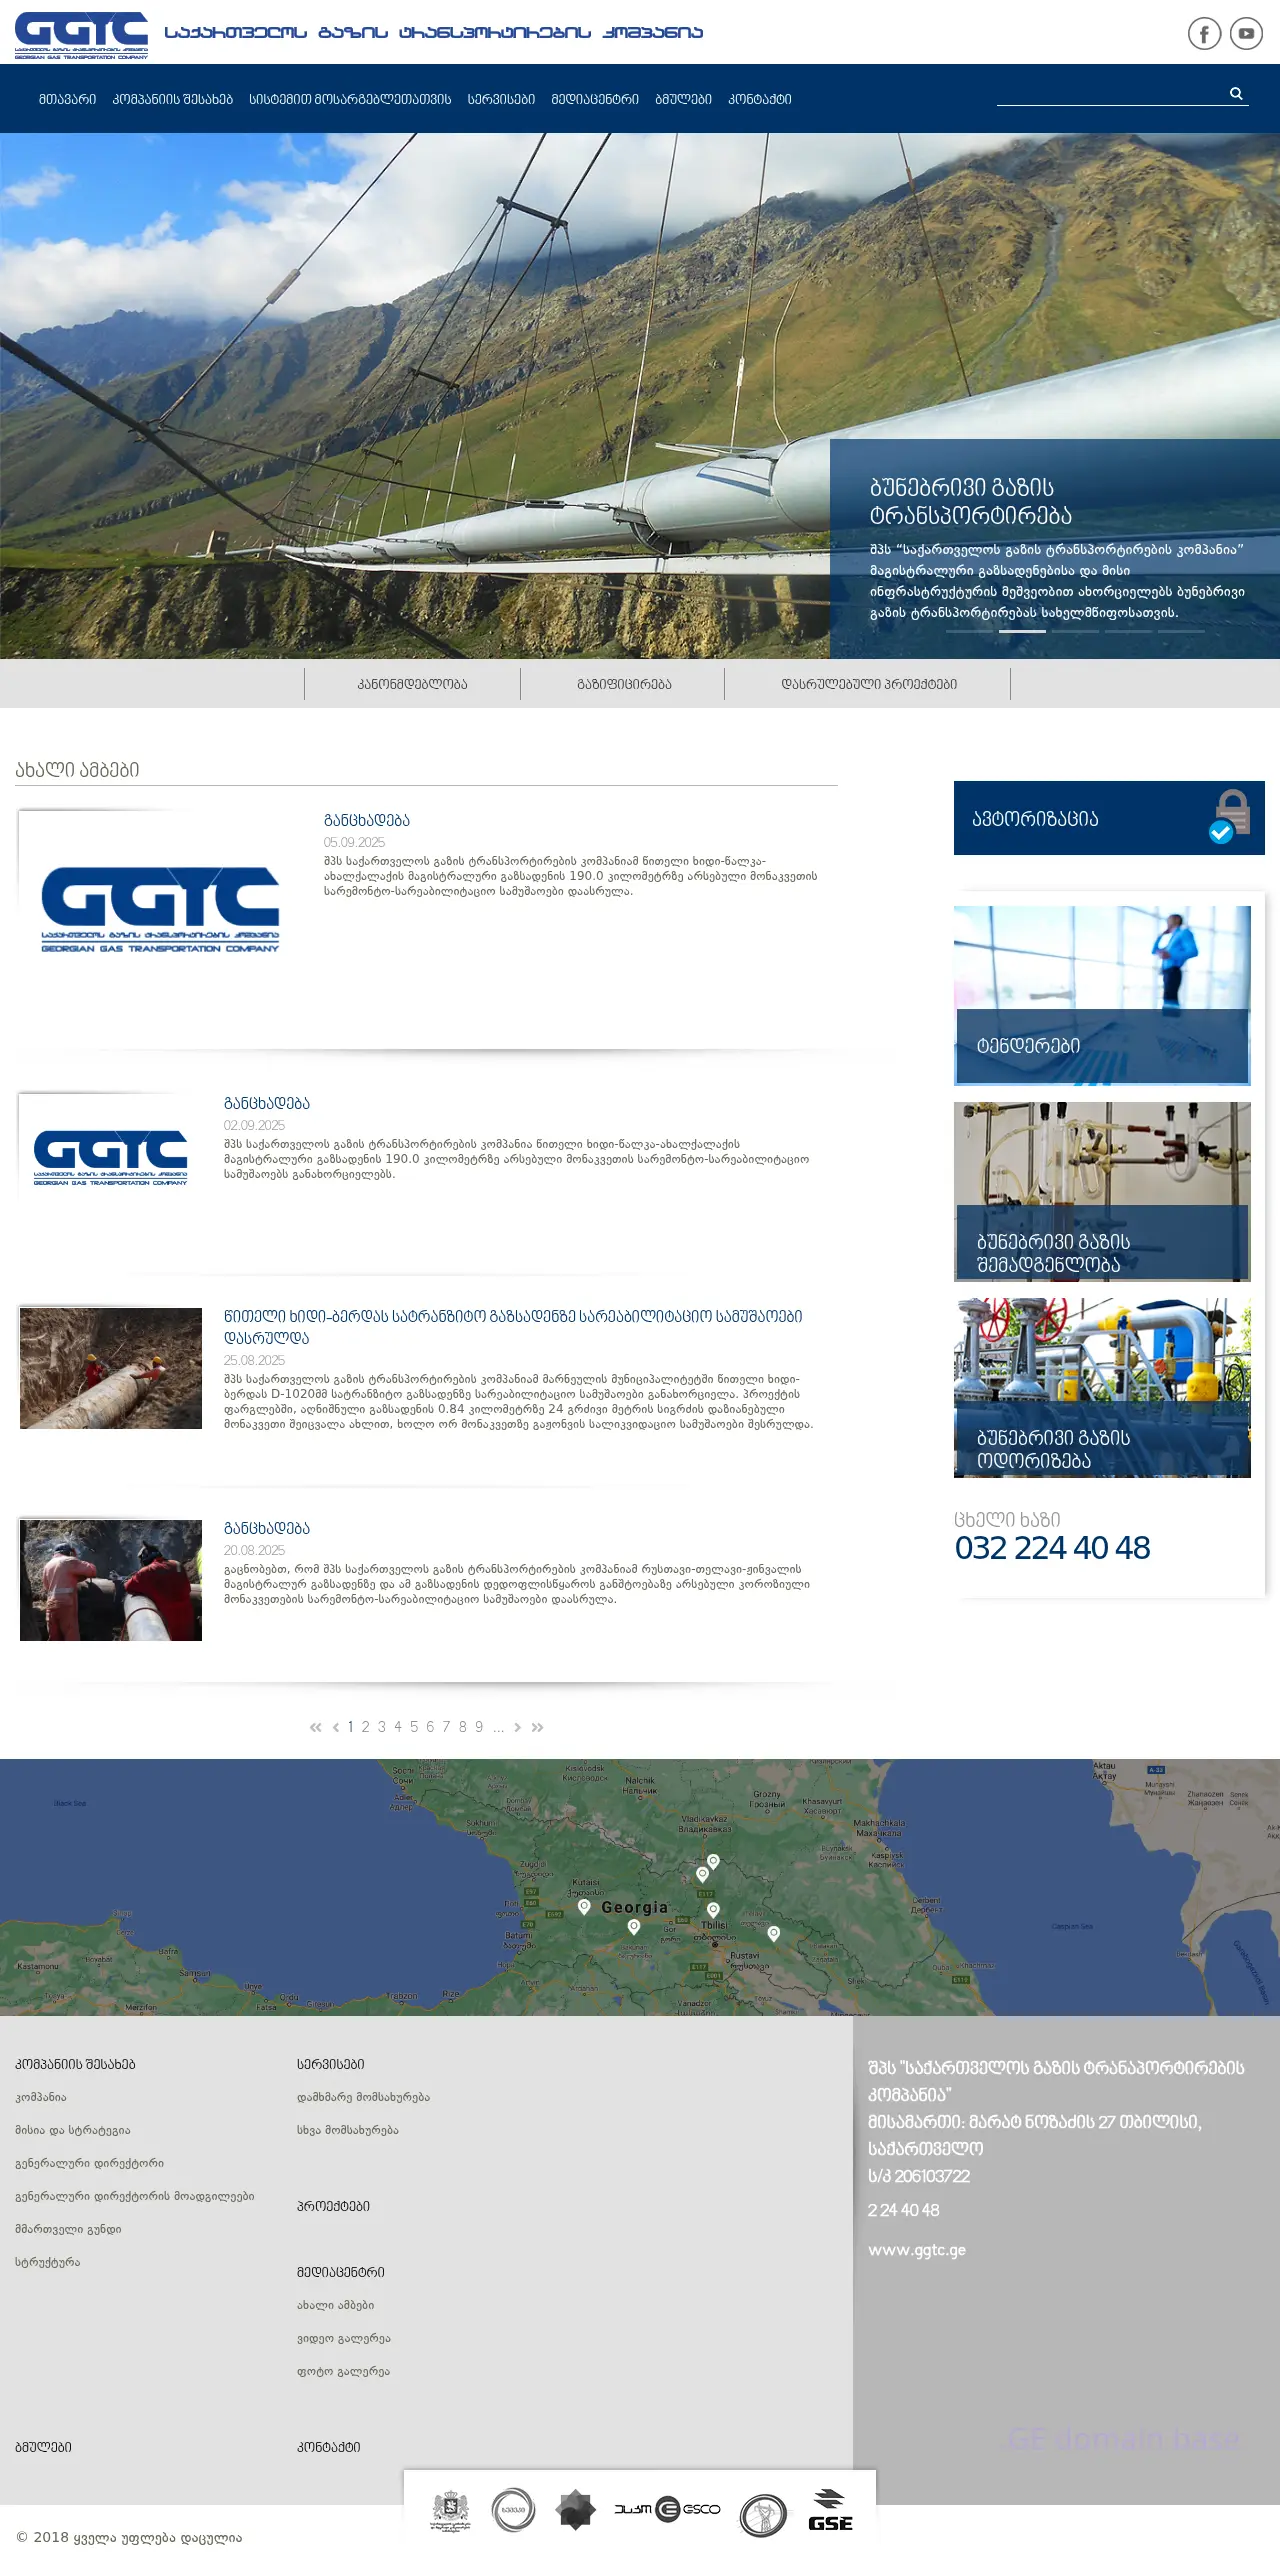Open the ტენდერები tile in sidebar

coord(1102,995)
